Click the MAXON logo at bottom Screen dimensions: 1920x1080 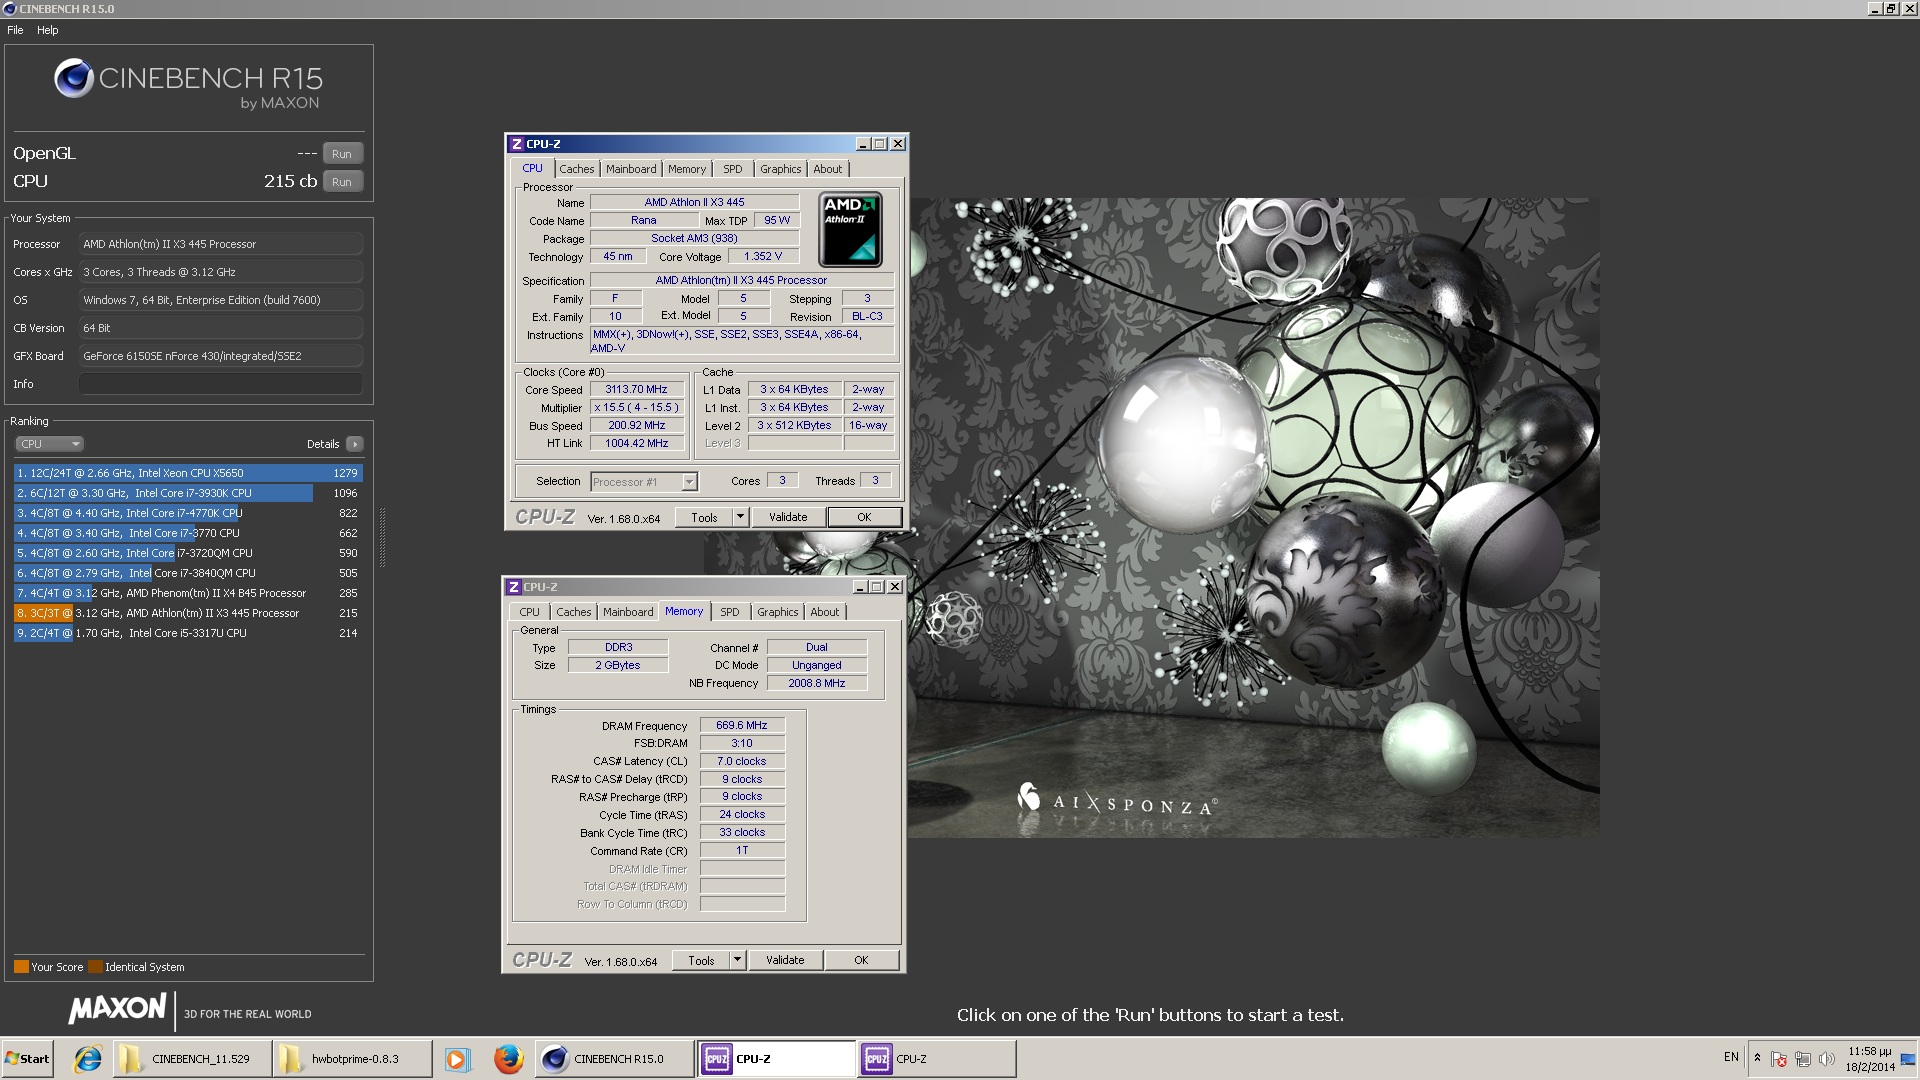117,1008
